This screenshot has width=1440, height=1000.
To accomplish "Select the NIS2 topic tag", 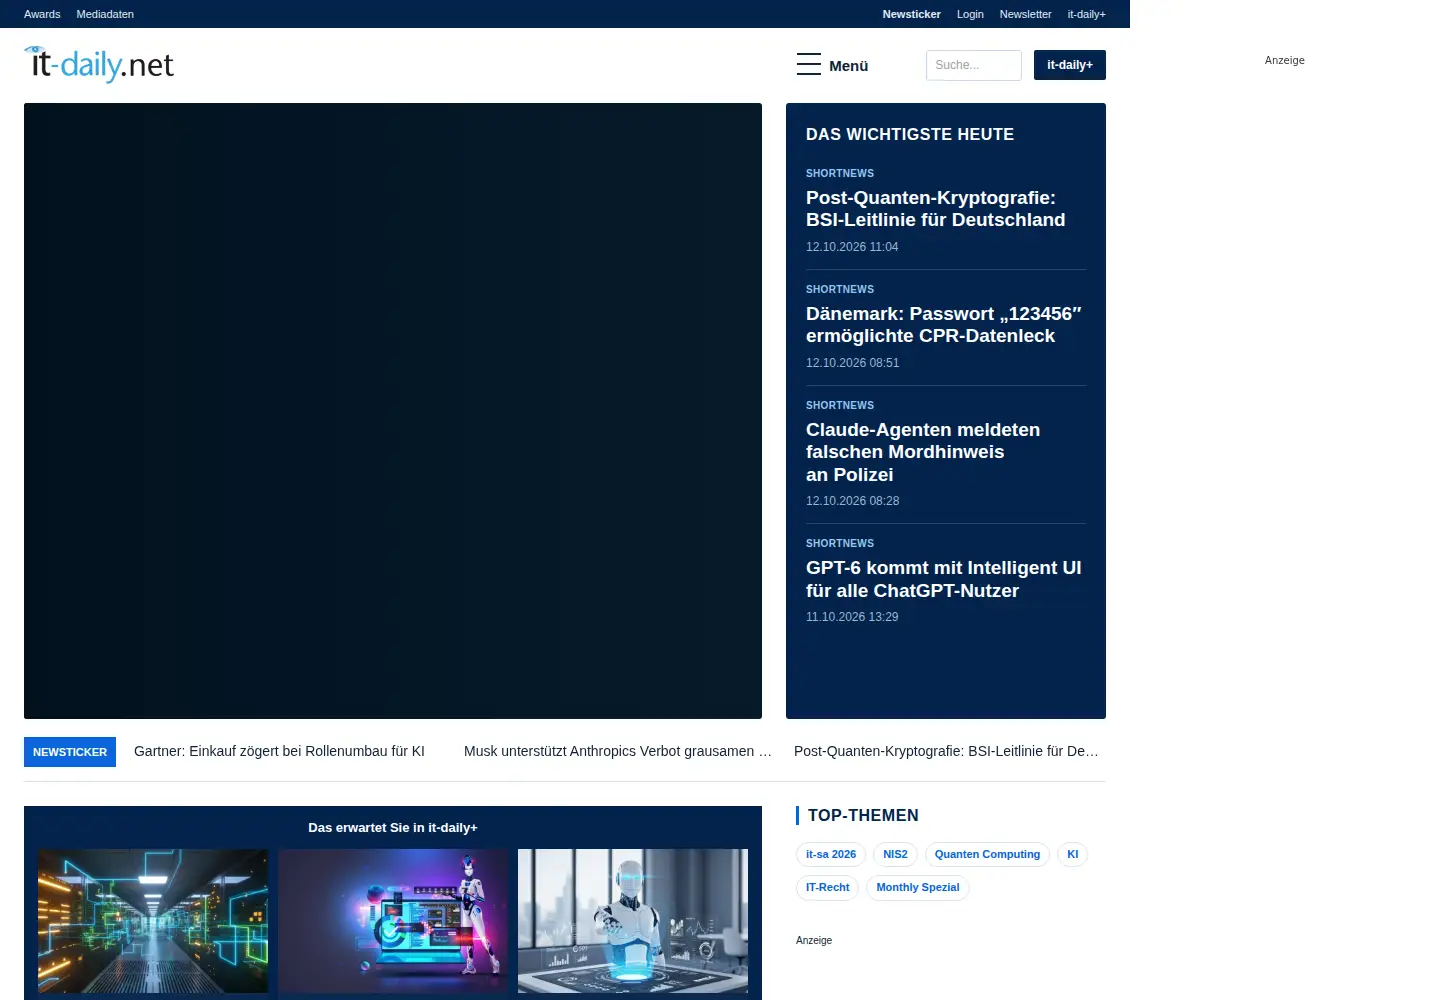I will tap(895, 855).
